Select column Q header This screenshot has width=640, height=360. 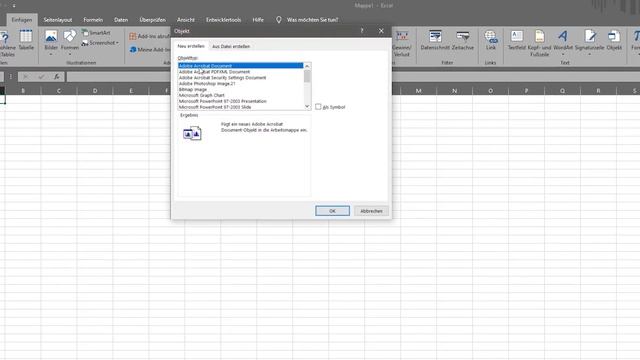point(562,91)
